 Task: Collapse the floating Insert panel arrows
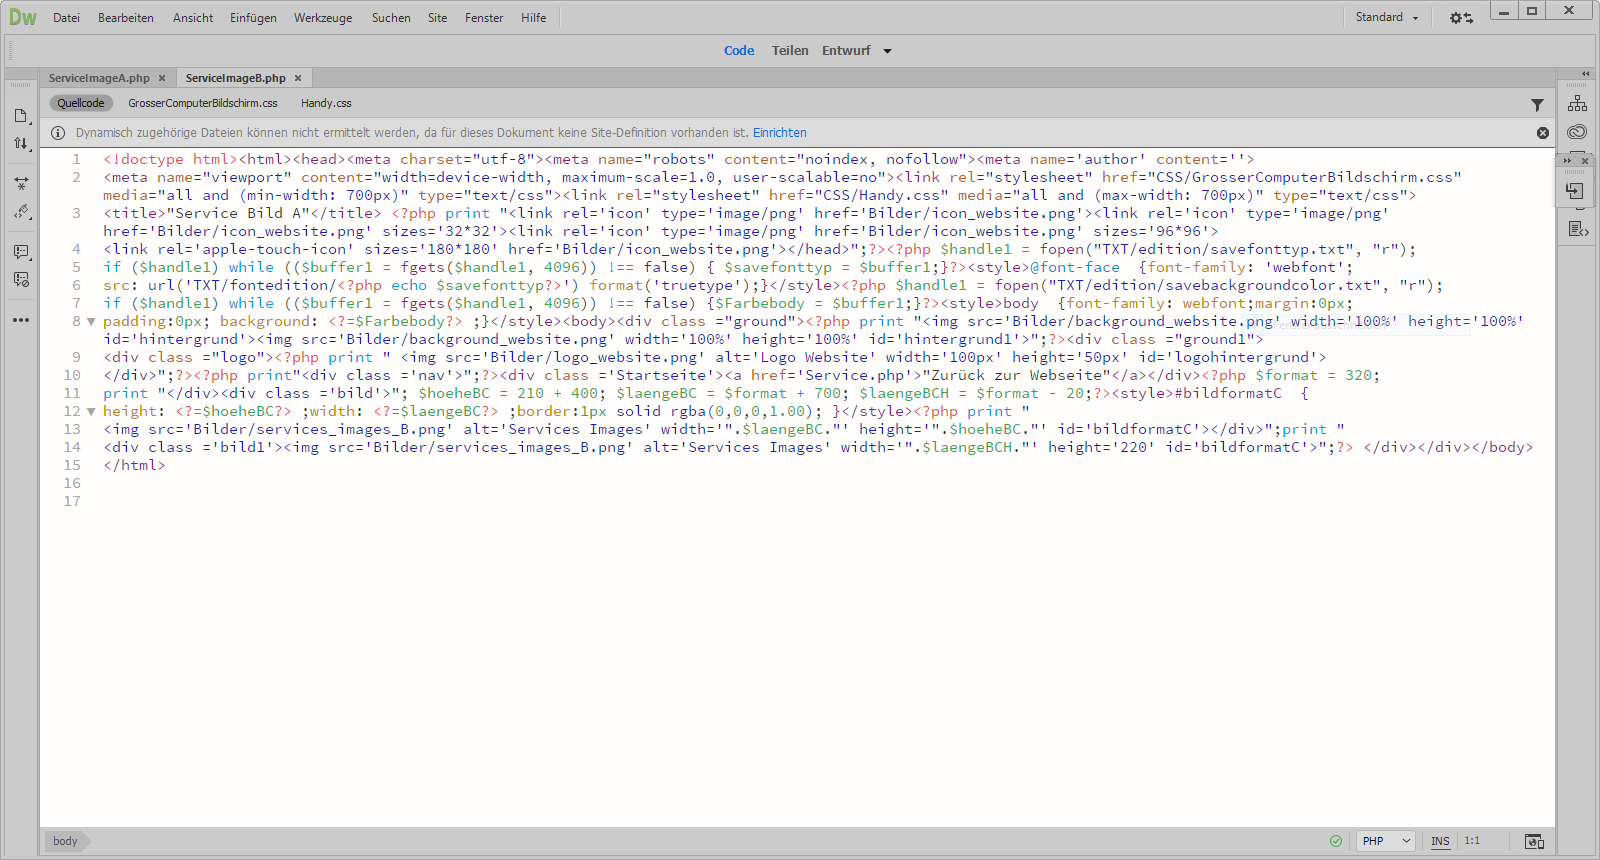coord(1568,161)
